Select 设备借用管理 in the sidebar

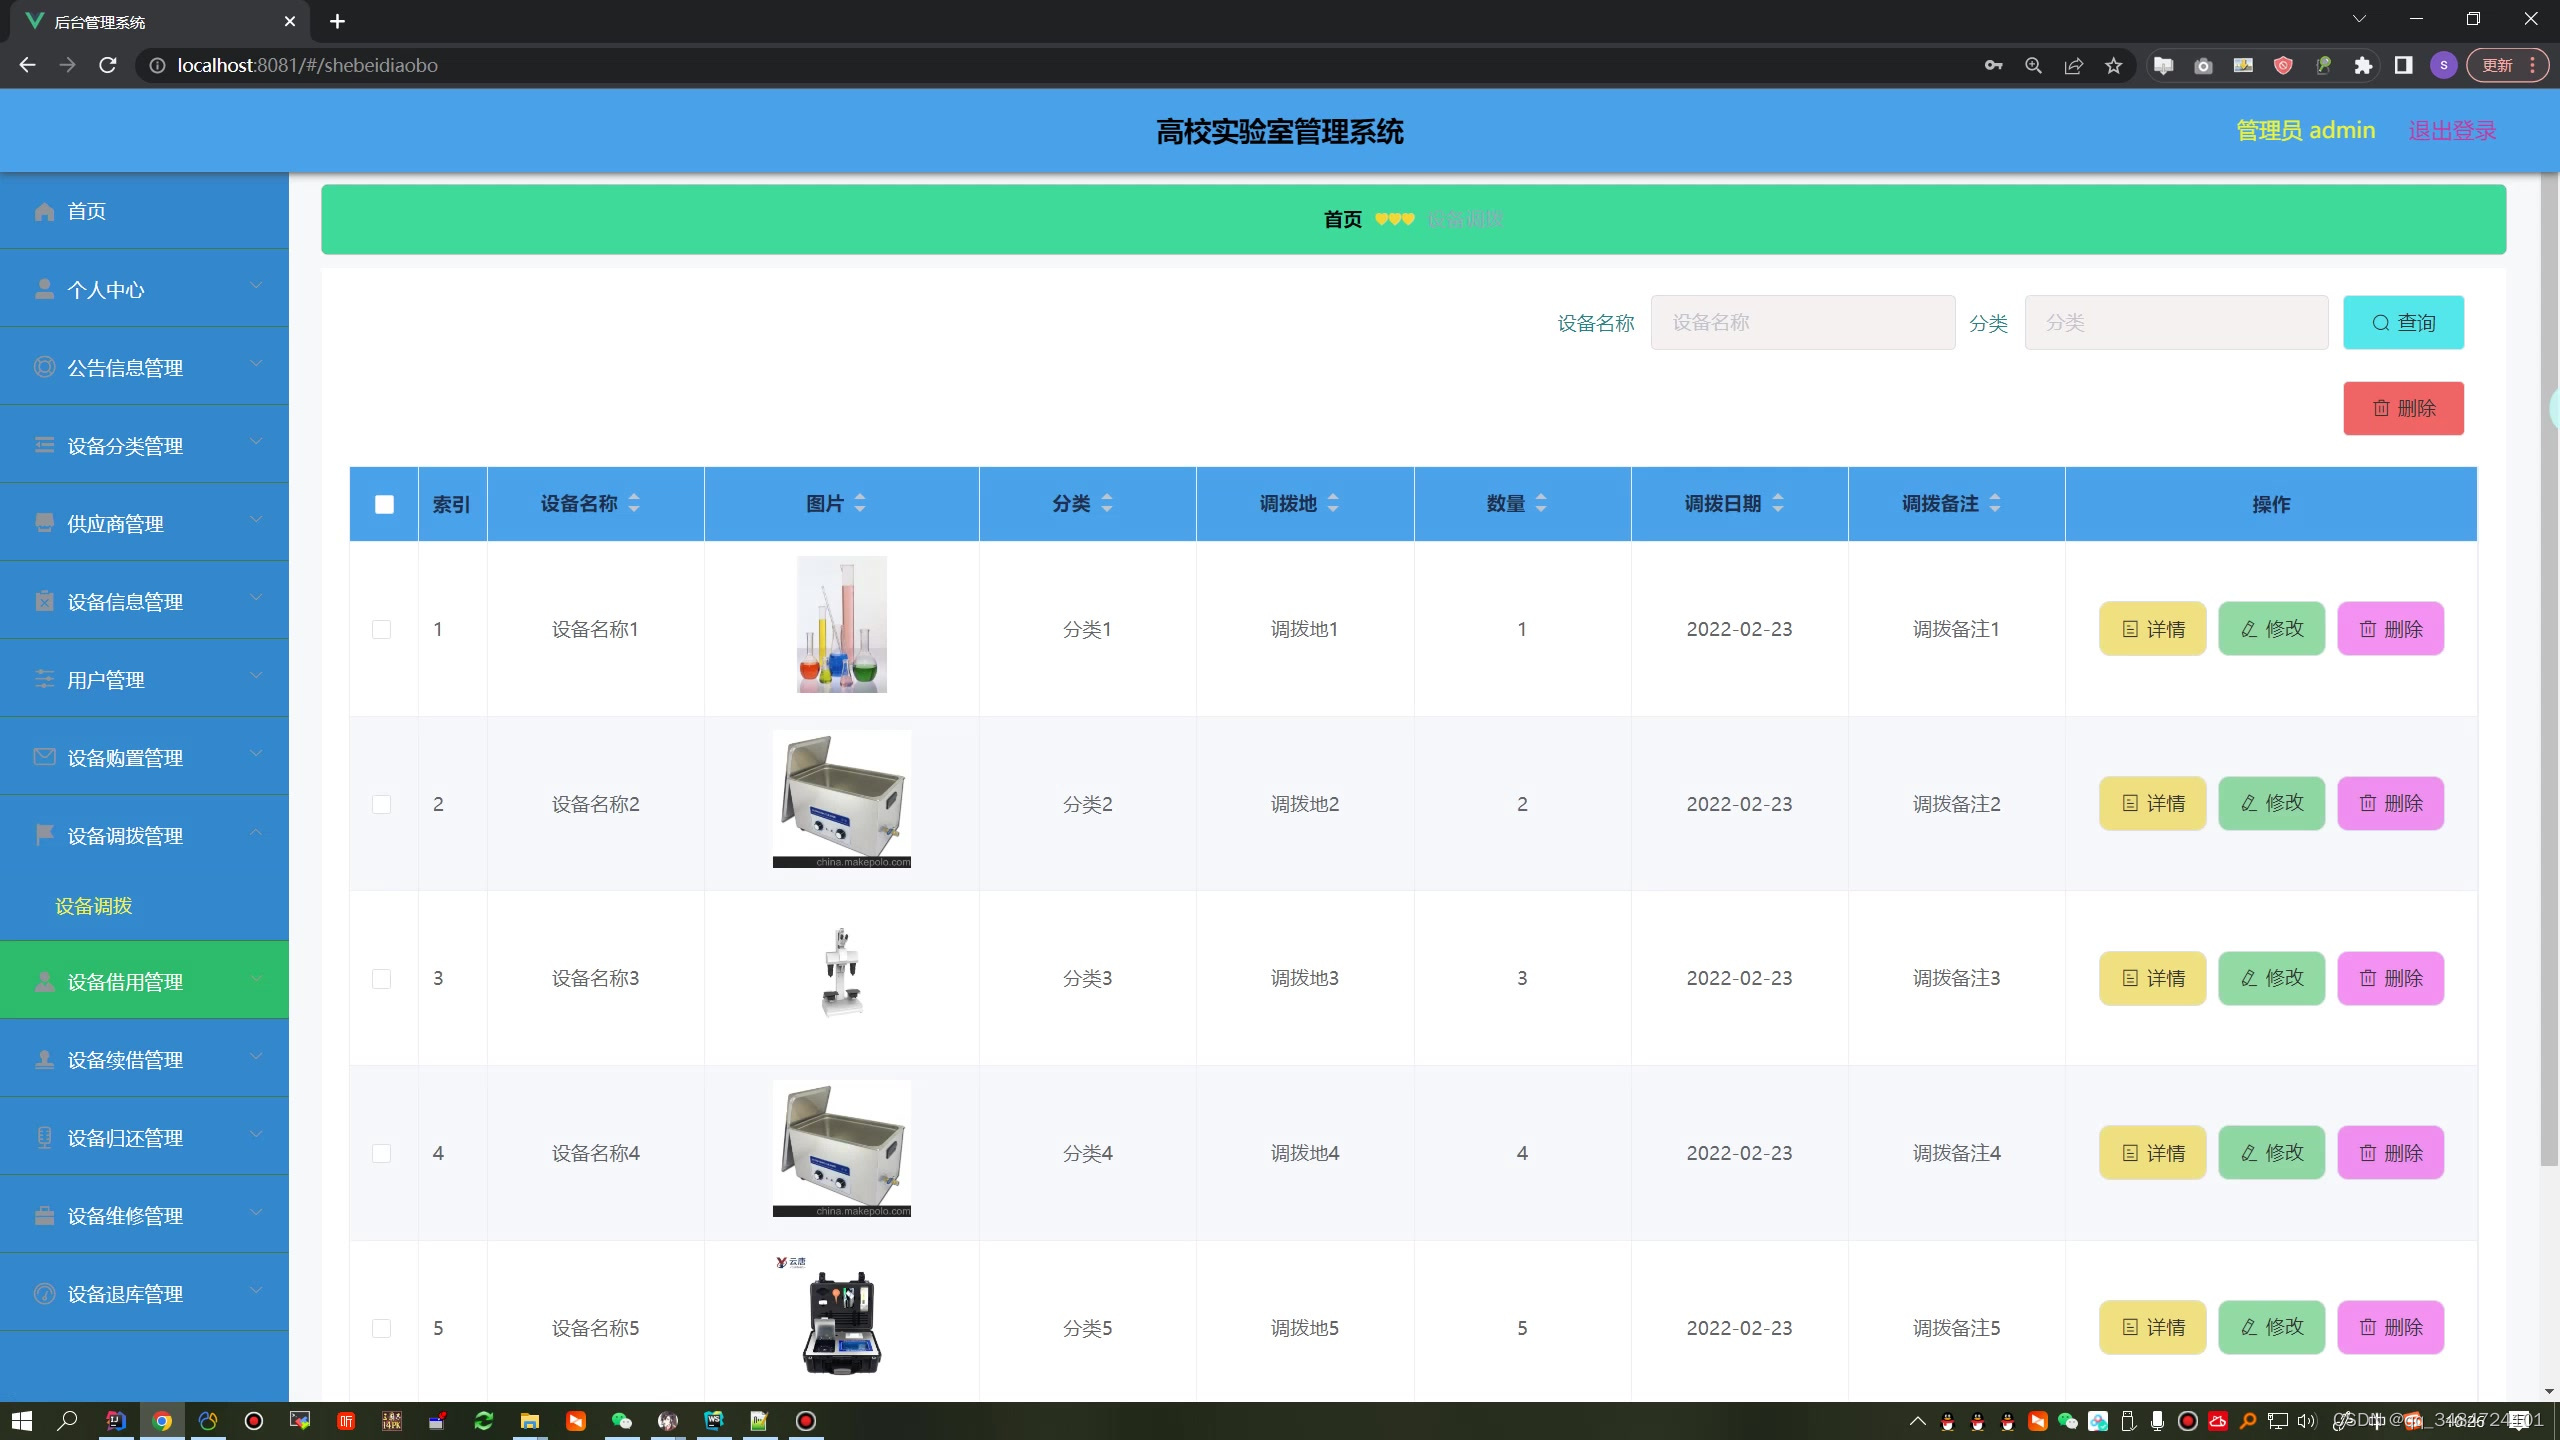click(x=125, y=981)
